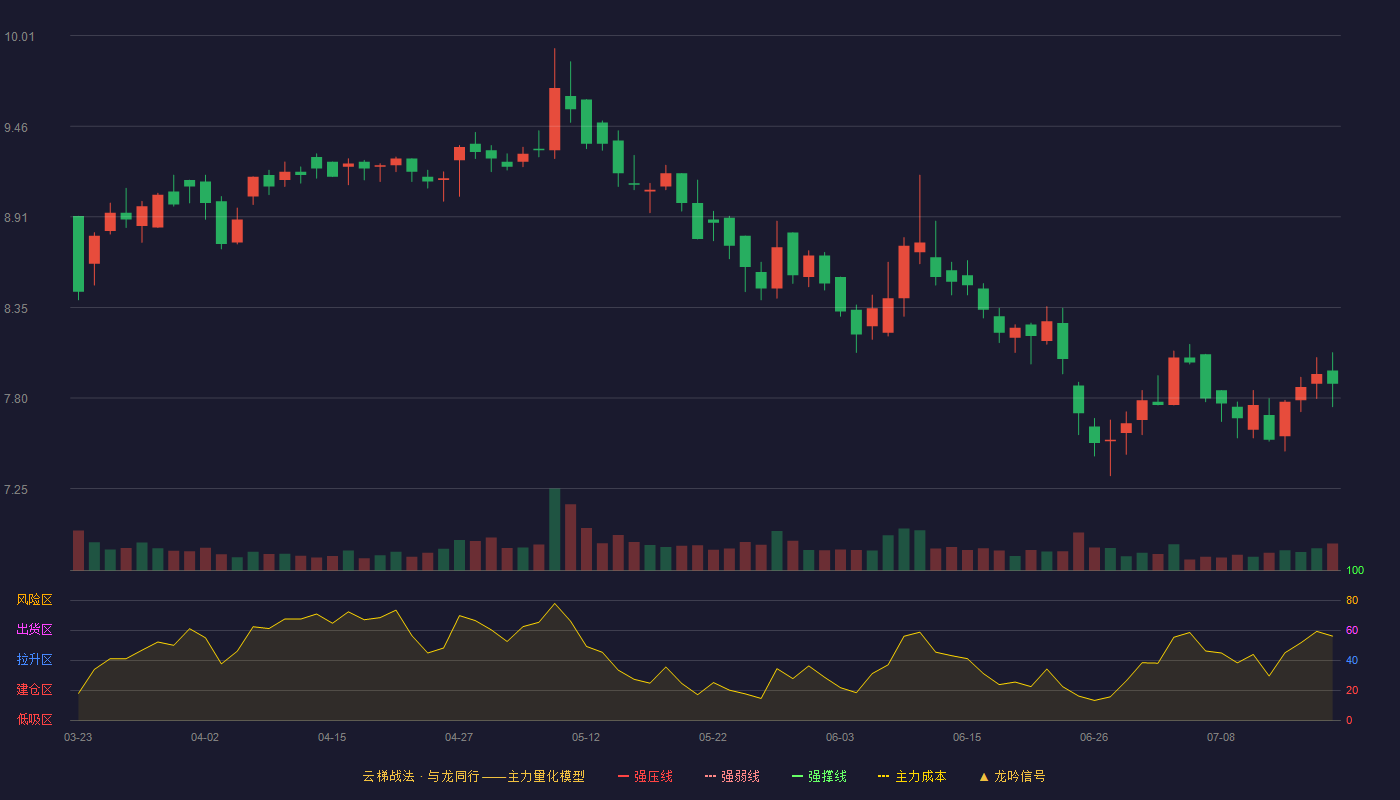Viewport: 1400px width, 800px height.
Task: Click the 8.35 price axis label
Action: [x=16, y=309]
